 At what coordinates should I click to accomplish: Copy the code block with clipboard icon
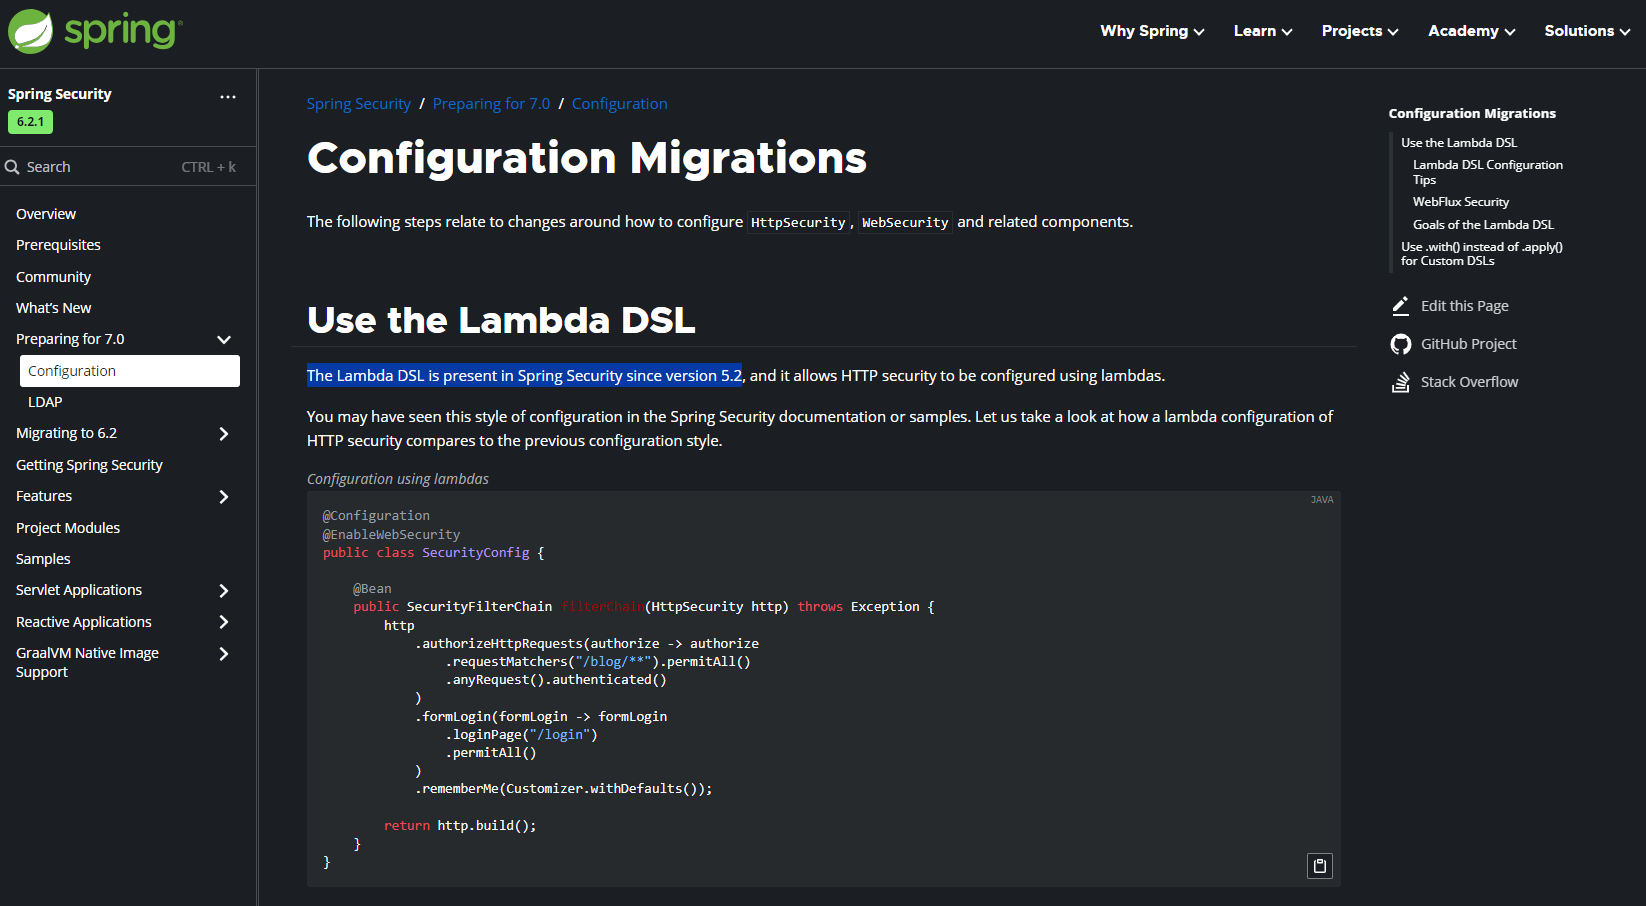click(1320, 866)
